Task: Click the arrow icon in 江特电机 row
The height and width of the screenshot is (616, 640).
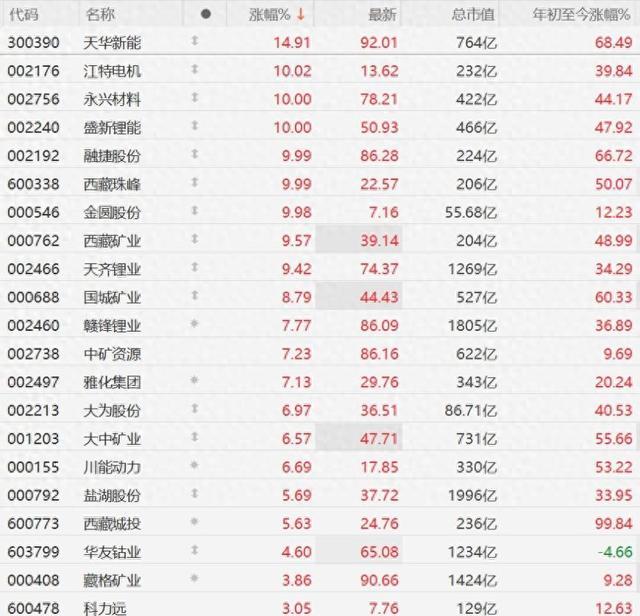Action: [195, 71]
